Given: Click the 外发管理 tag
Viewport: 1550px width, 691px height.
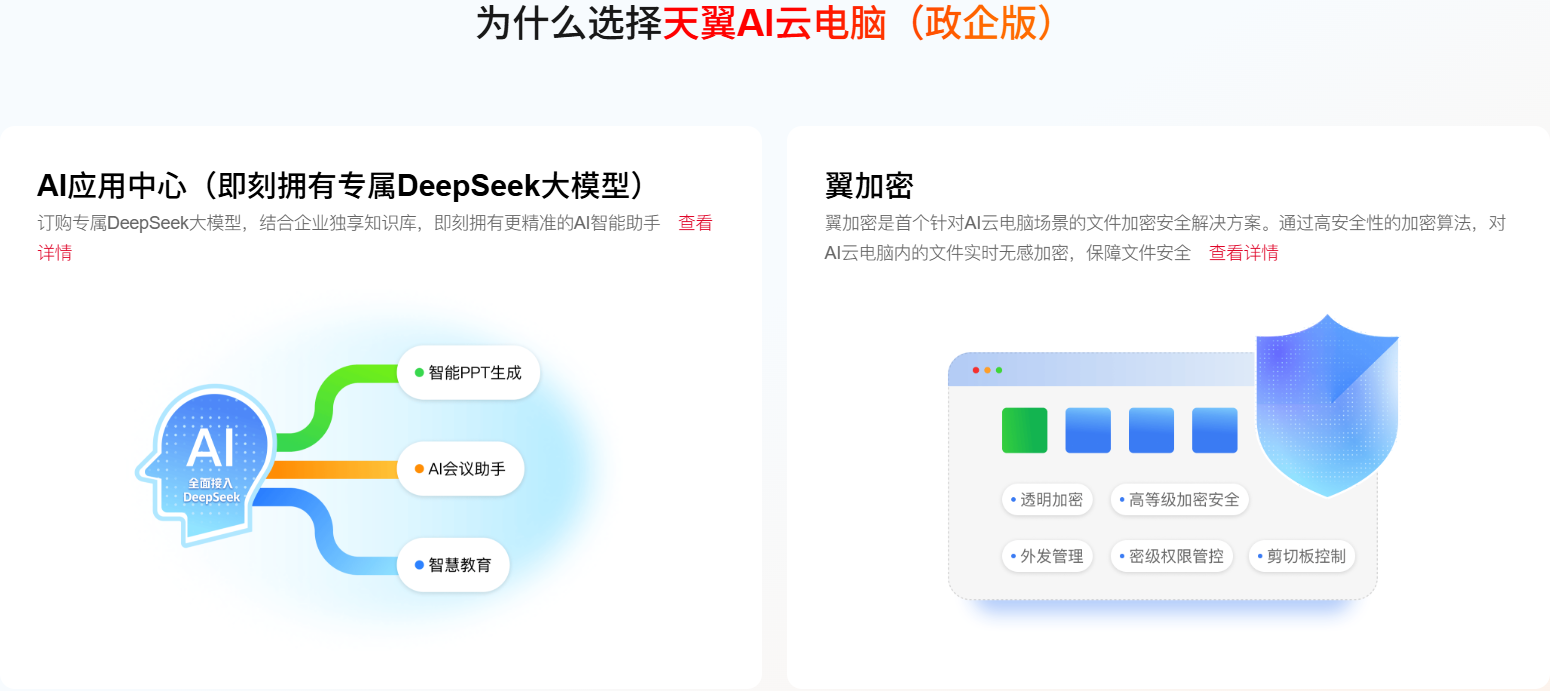Looking at the screenshot, I should click(x=1046, y=556).
